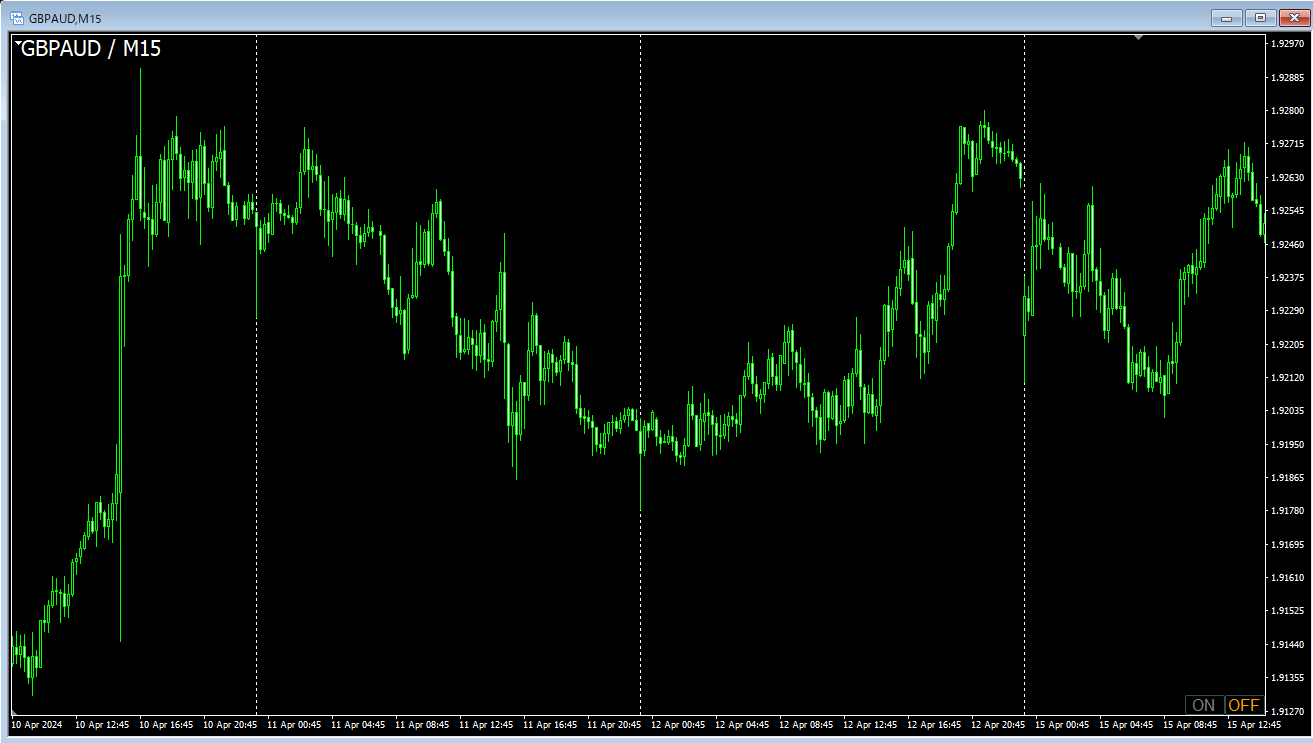Click the gray chart shift triangle marker
This screenshot has width=1313, height=743.
pos(1138,38)
